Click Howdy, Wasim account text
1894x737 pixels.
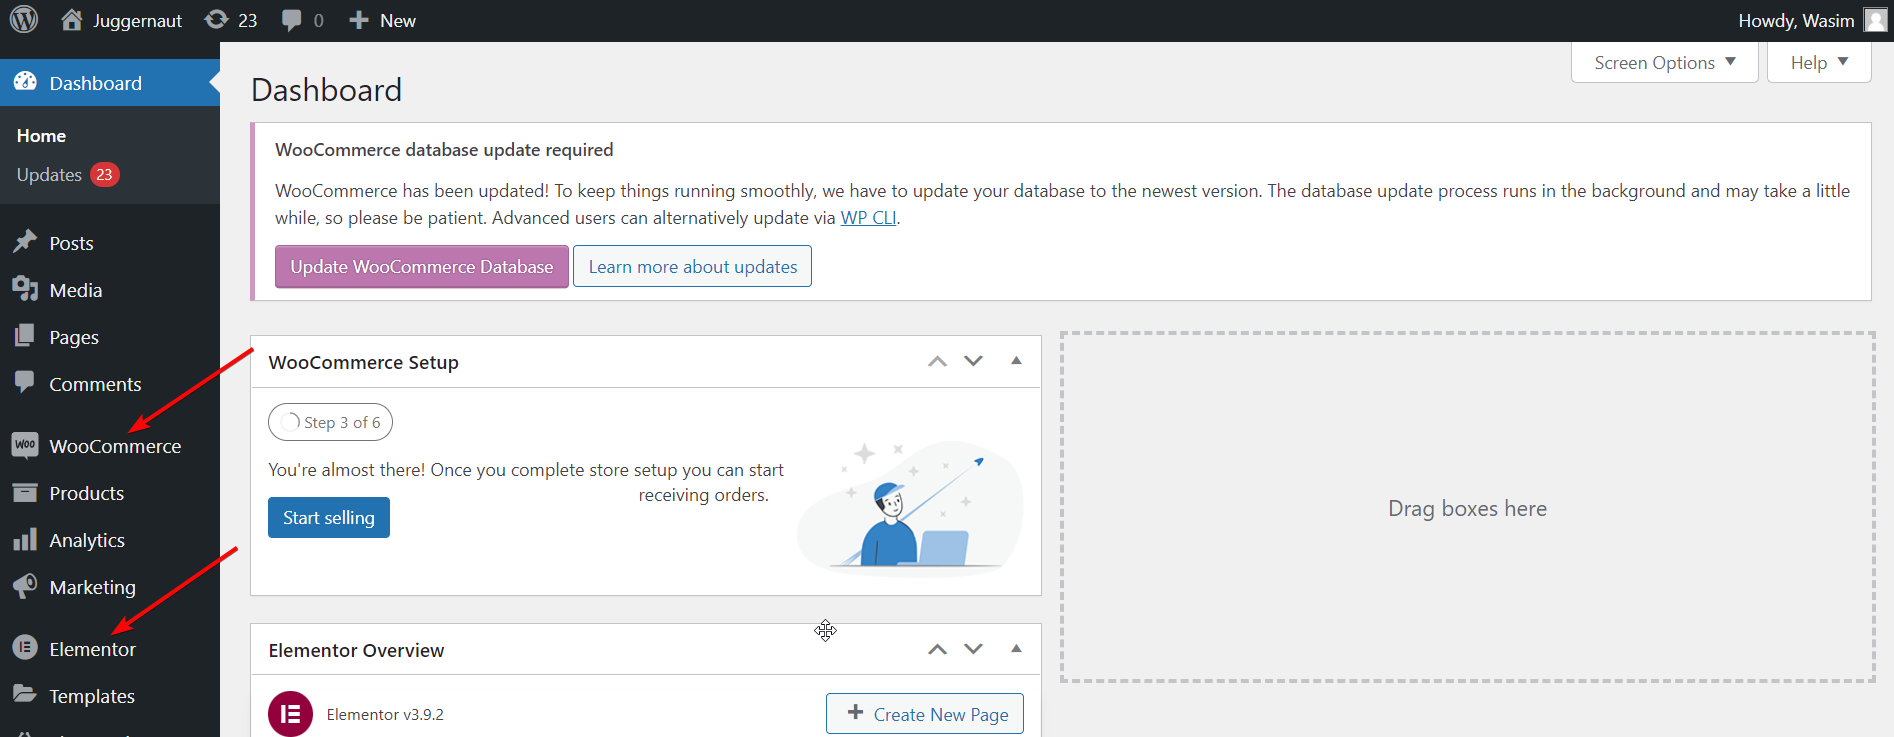(x=1796, y=20)
